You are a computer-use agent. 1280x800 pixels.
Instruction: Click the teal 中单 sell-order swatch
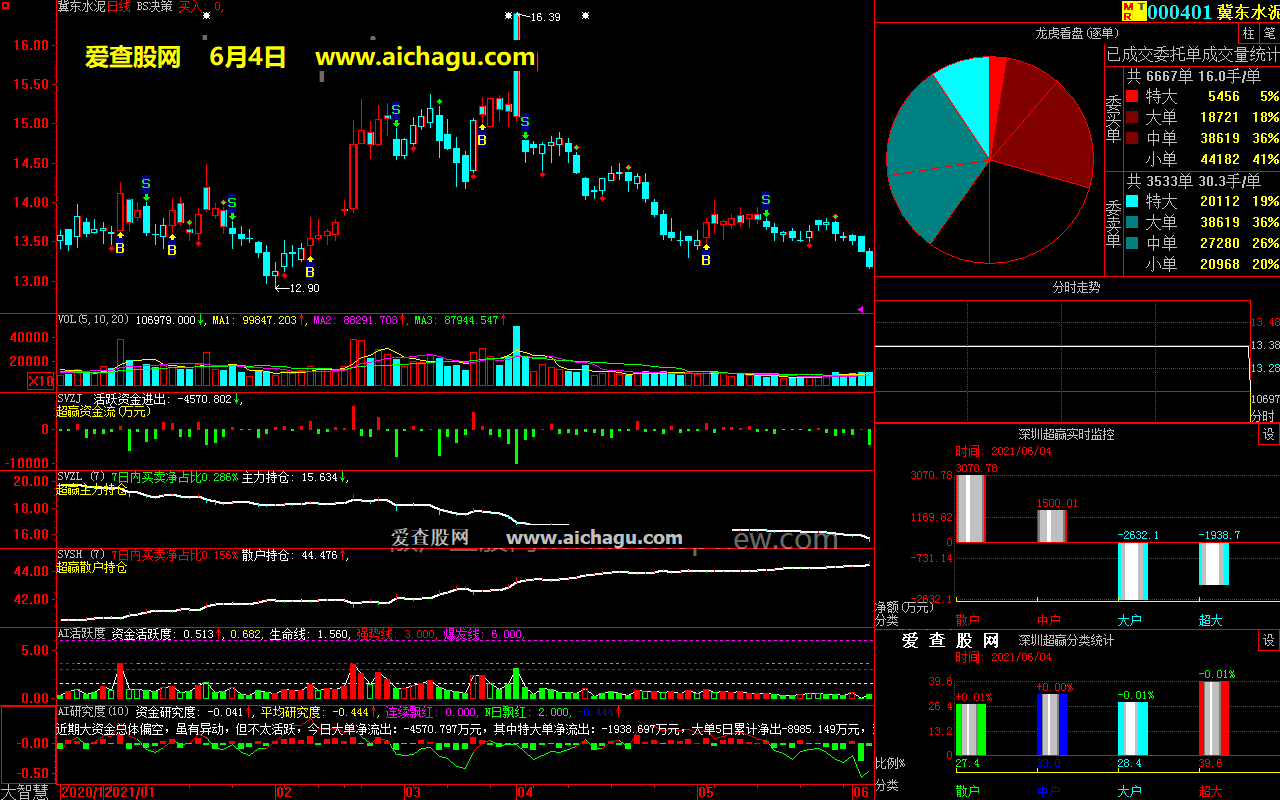1131,243
